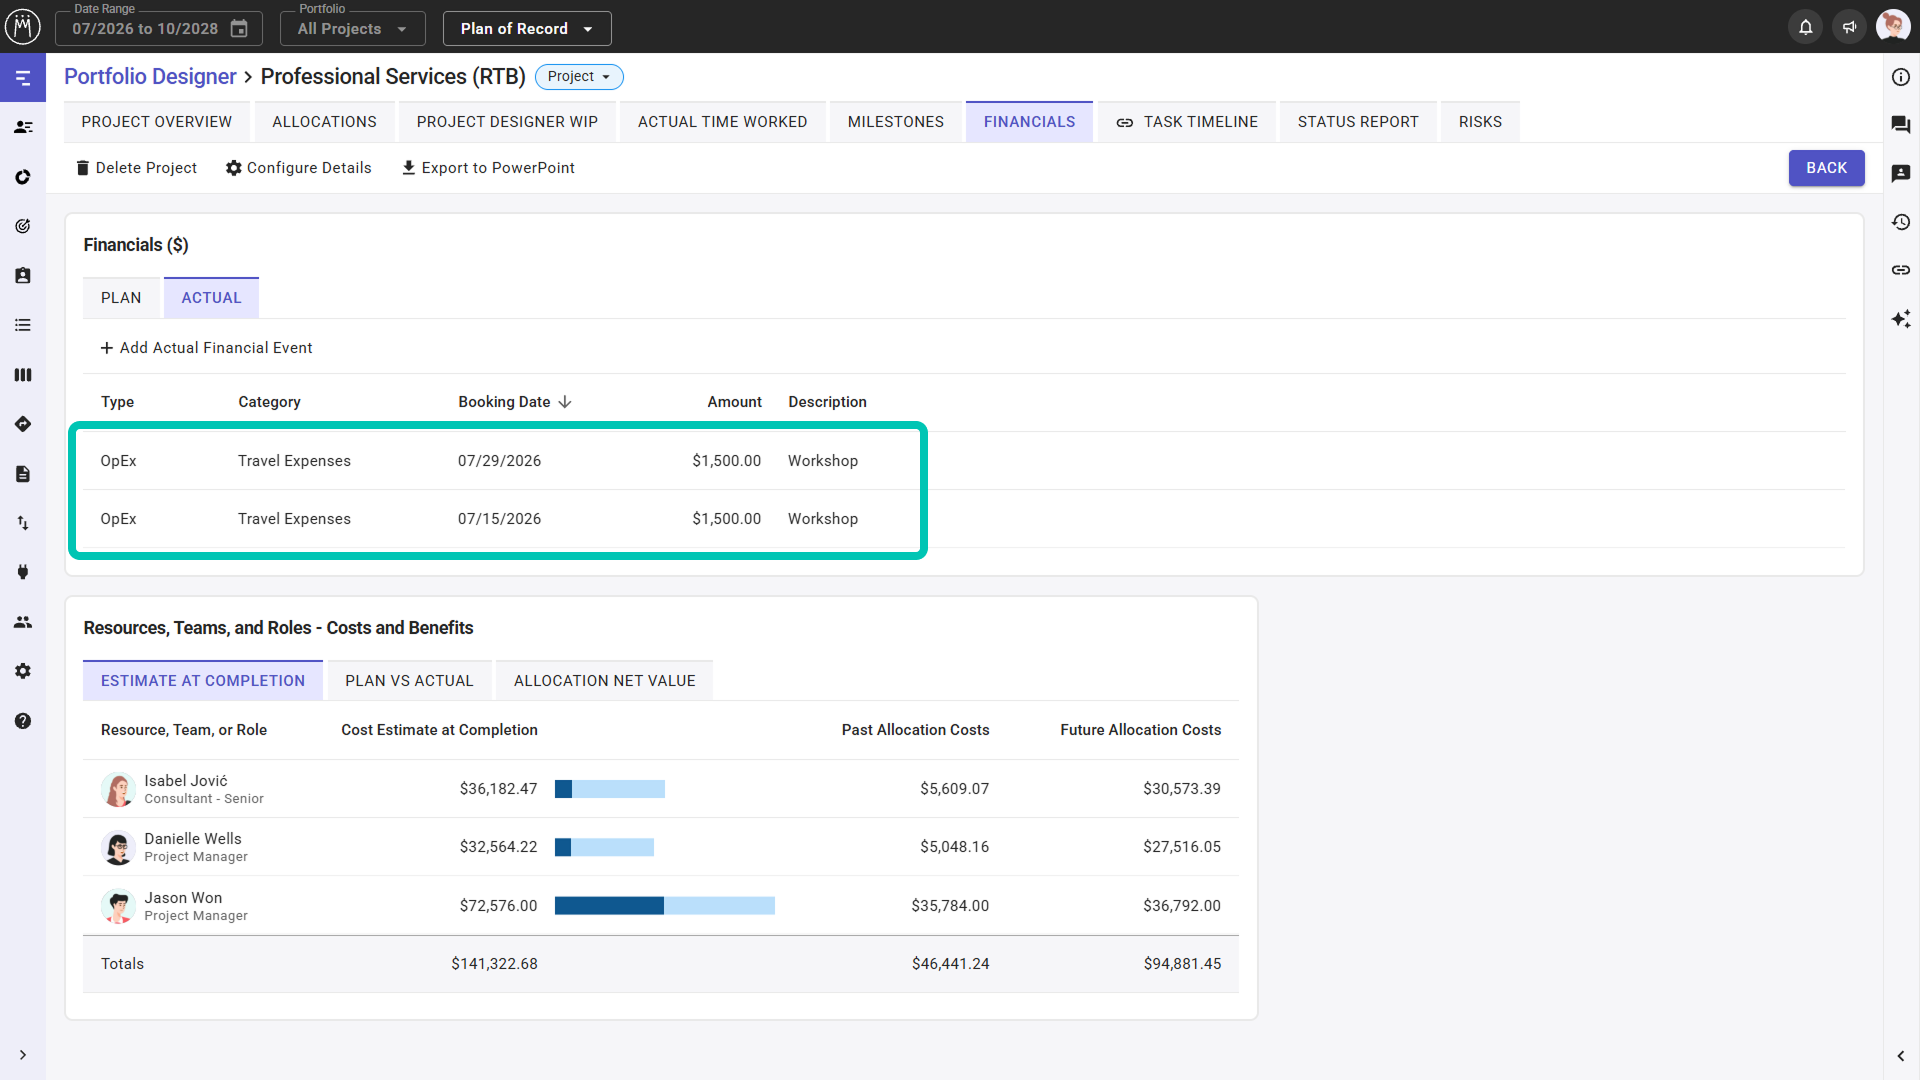Toggle the left sidebar menu icon

23,78
